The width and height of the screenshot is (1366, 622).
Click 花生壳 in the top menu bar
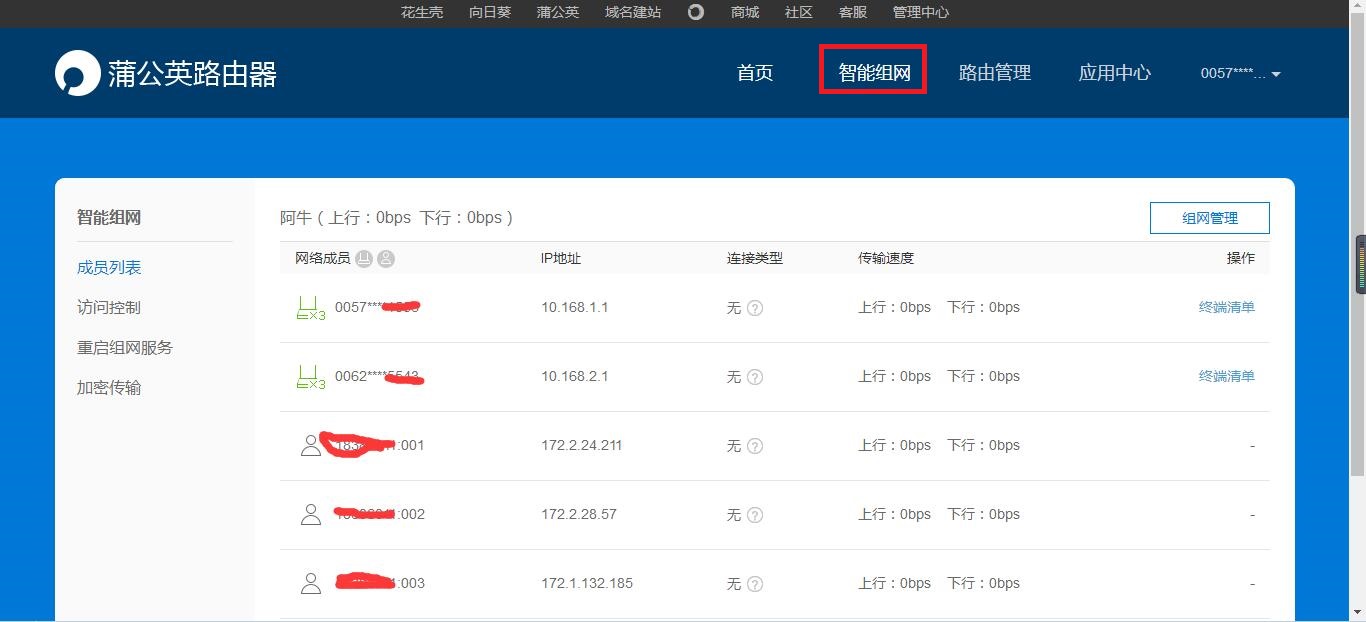[421, 12]
